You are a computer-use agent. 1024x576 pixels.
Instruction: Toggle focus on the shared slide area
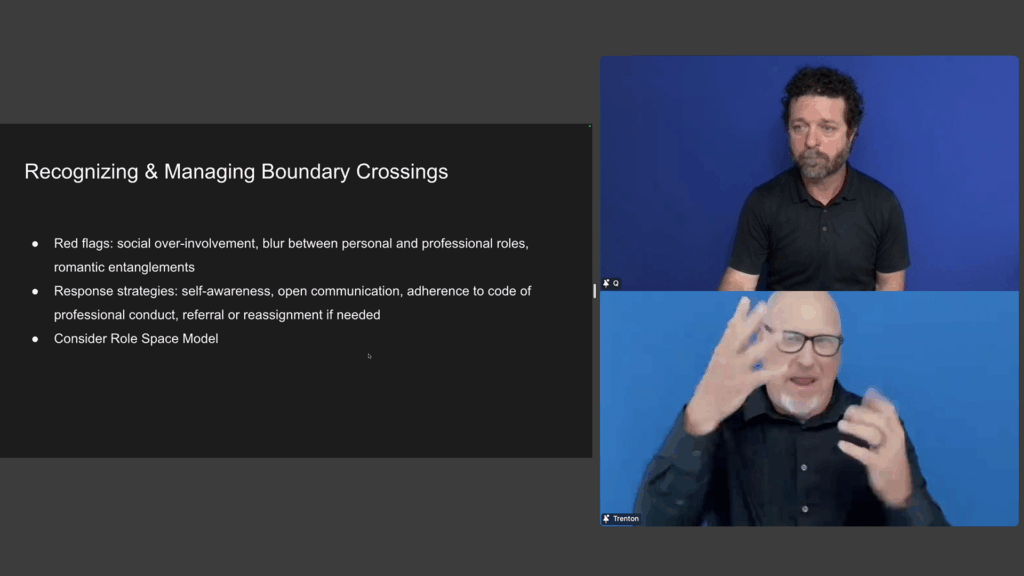point(296,290)
